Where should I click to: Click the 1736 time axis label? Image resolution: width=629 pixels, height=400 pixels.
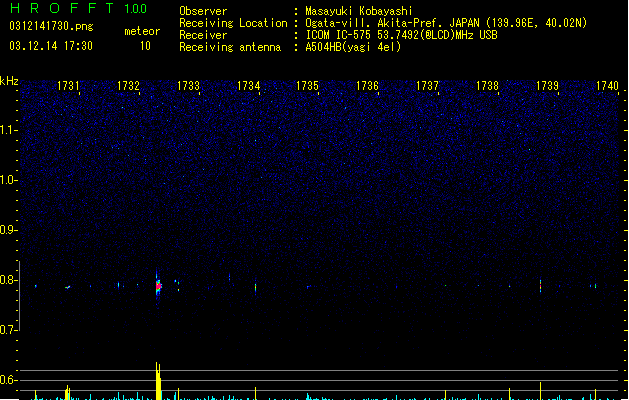click(x=367, y=86)
